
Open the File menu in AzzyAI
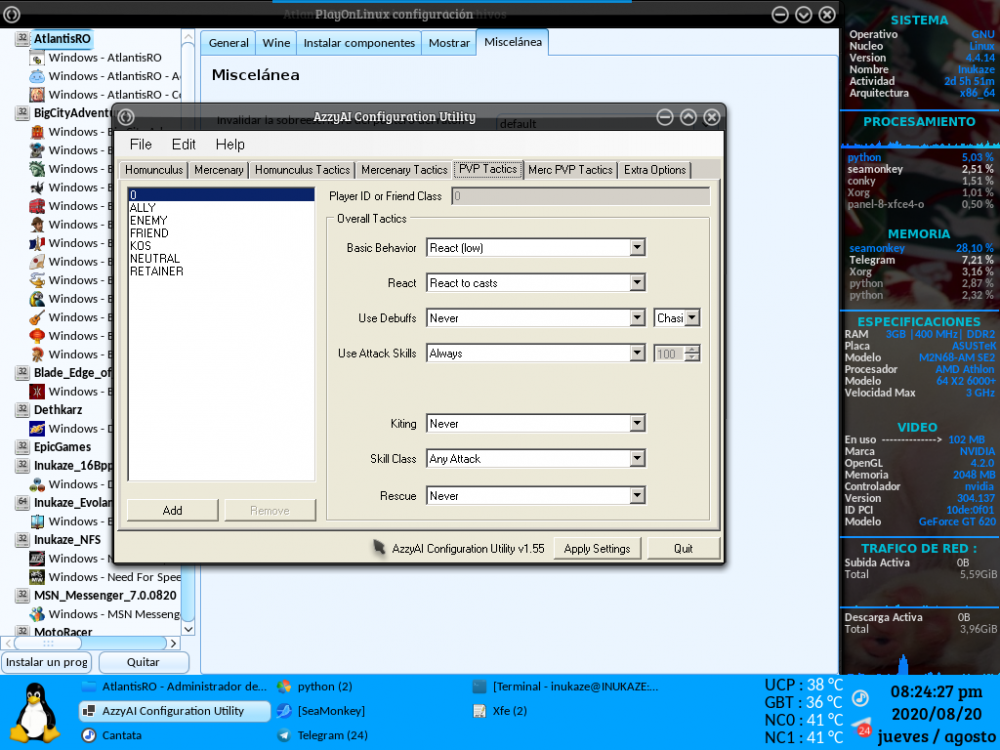pyautogui.click(x=140, y=145)
